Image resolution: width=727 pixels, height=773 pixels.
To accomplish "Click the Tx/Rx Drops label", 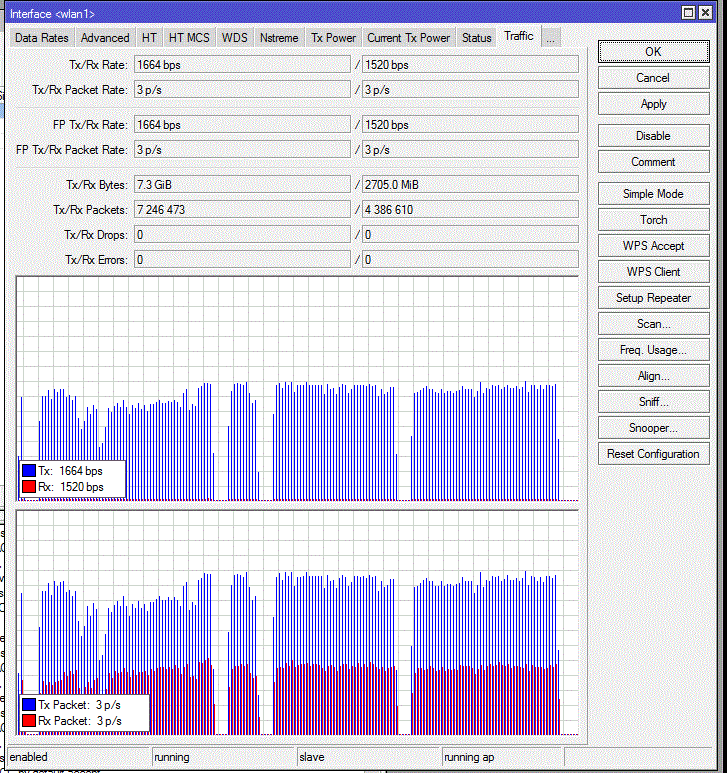I will pos(96,235).
